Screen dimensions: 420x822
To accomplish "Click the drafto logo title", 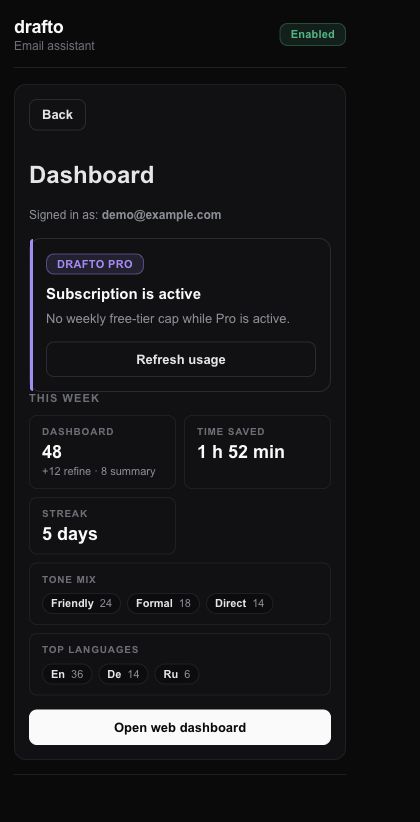I will pos(39,27).
